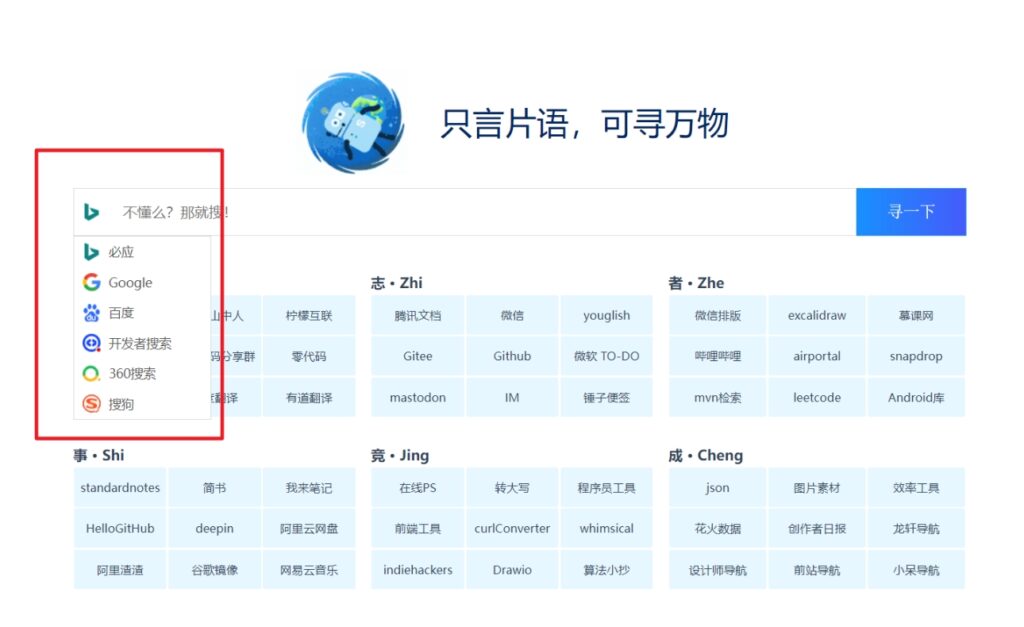Open the 柠檬互联 link

pos(309,315)
